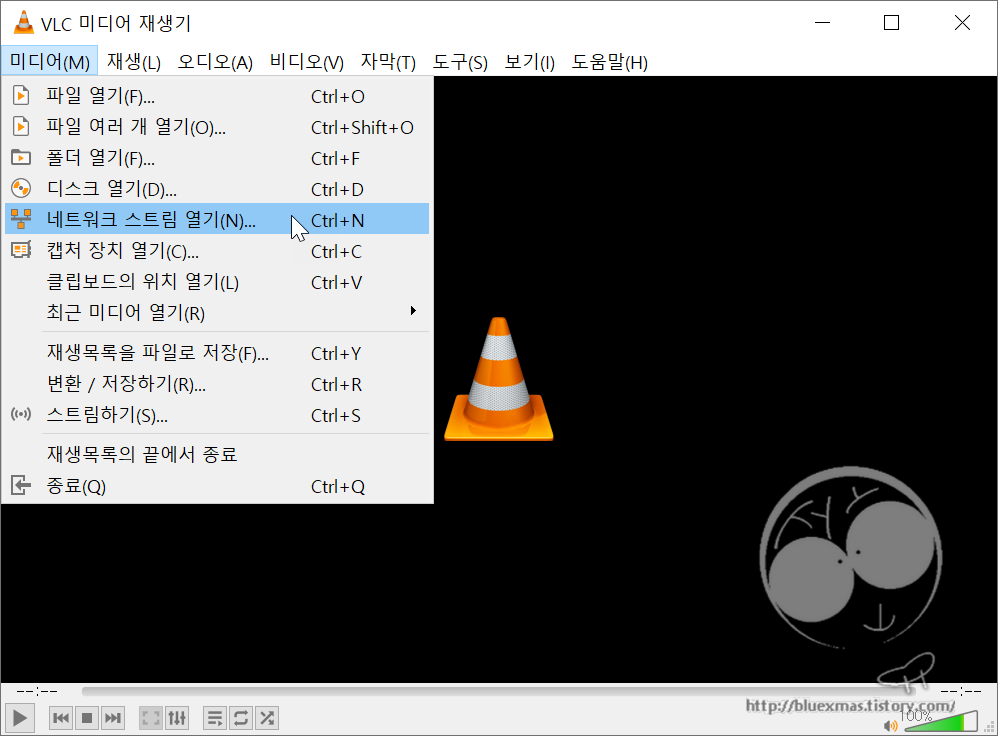
Task: Open the 도움말(H) menu
Action: pos(610,62)
